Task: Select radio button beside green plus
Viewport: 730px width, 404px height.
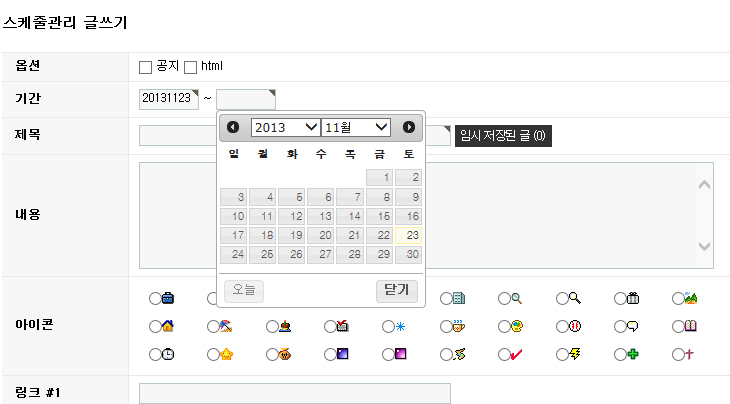Action: coord(620,355)
